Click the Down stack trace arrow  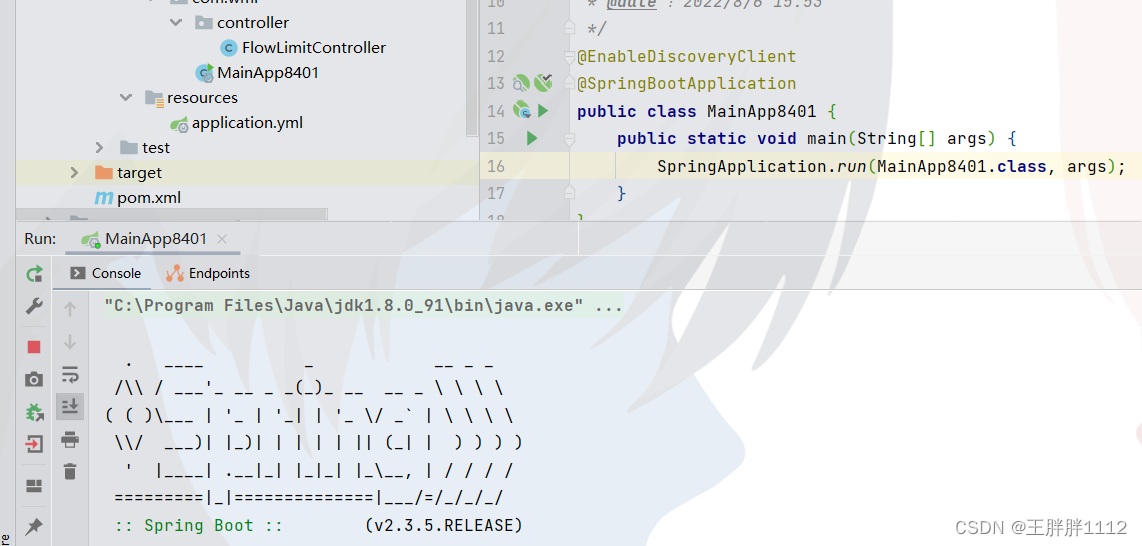coord(70,341)
